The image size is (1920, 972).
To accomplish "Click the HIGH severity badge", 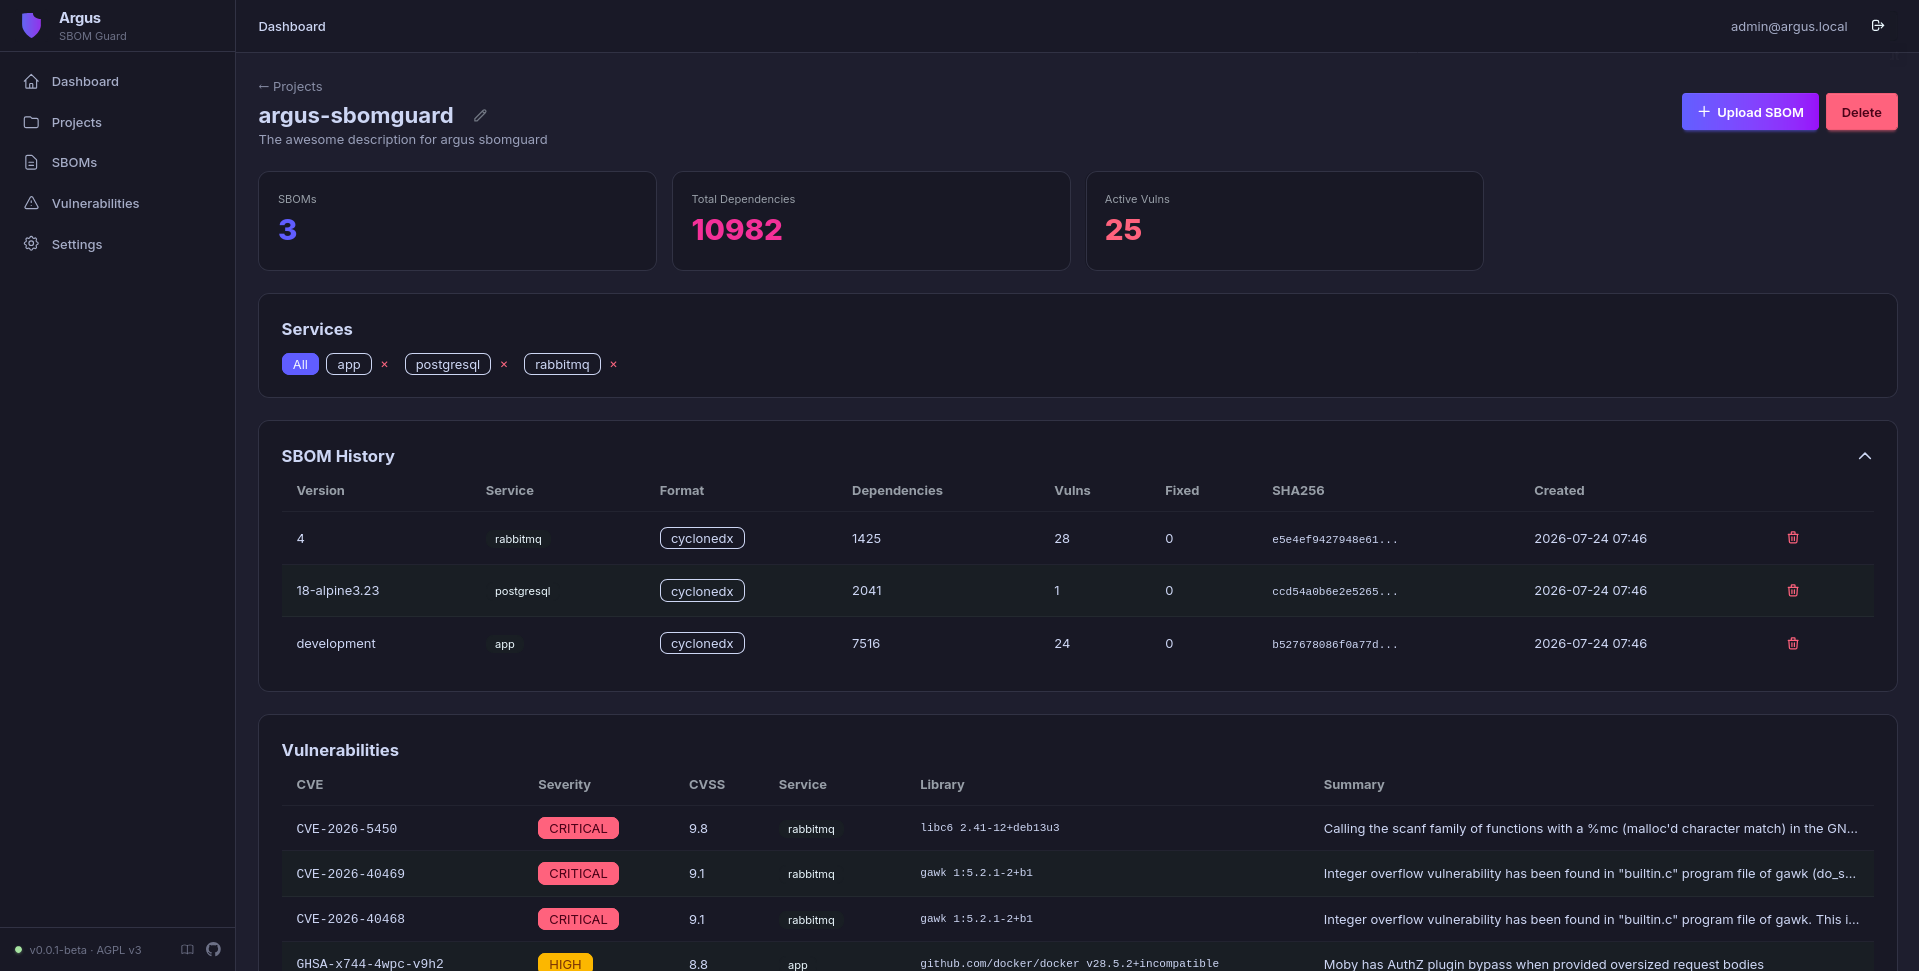I will click(565, 963).
